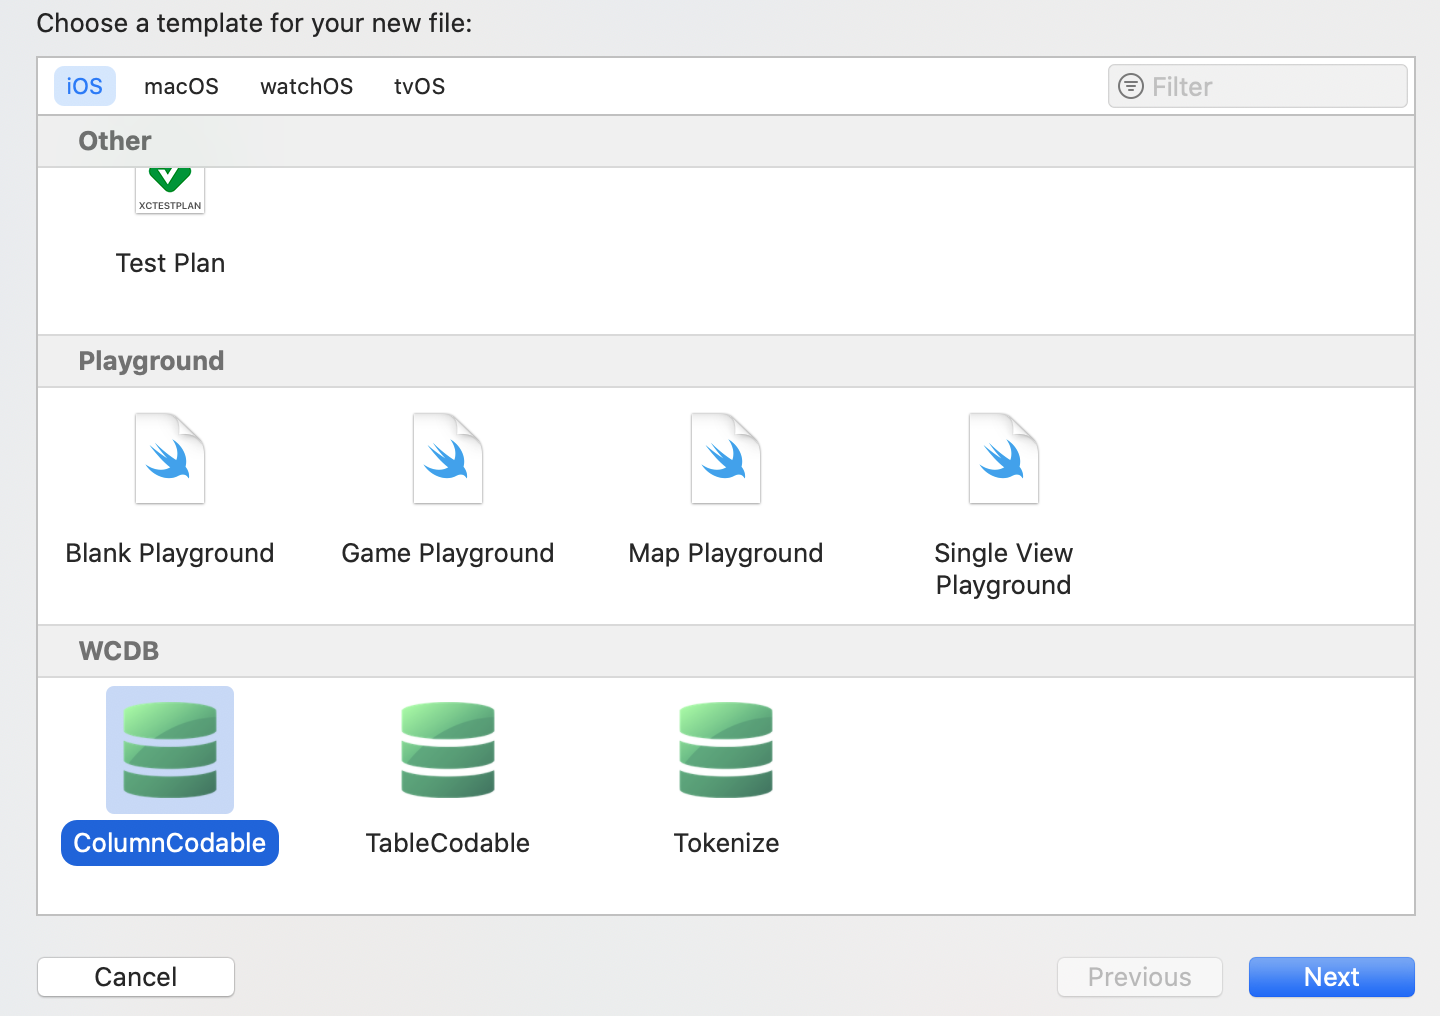Choose the Single View Playground file icon

[x=1004, y=459]
